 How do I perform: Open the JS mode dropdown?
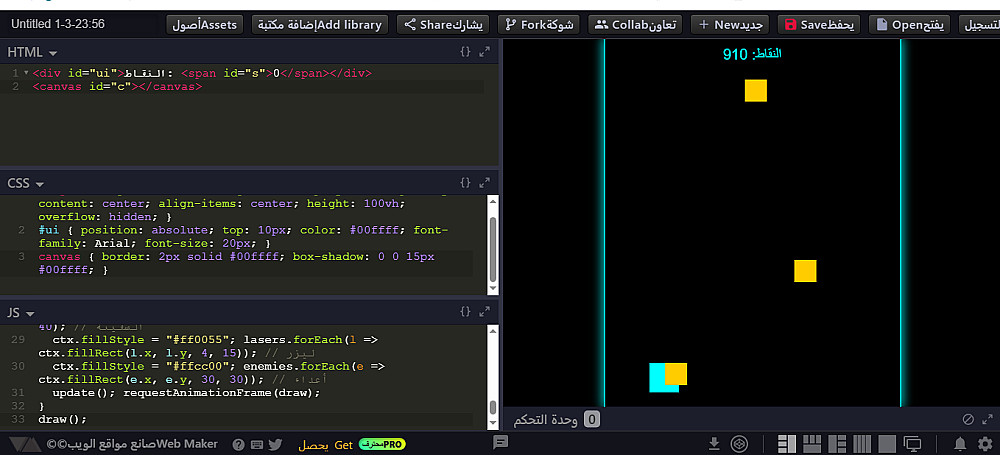click(x=20, y=313)
